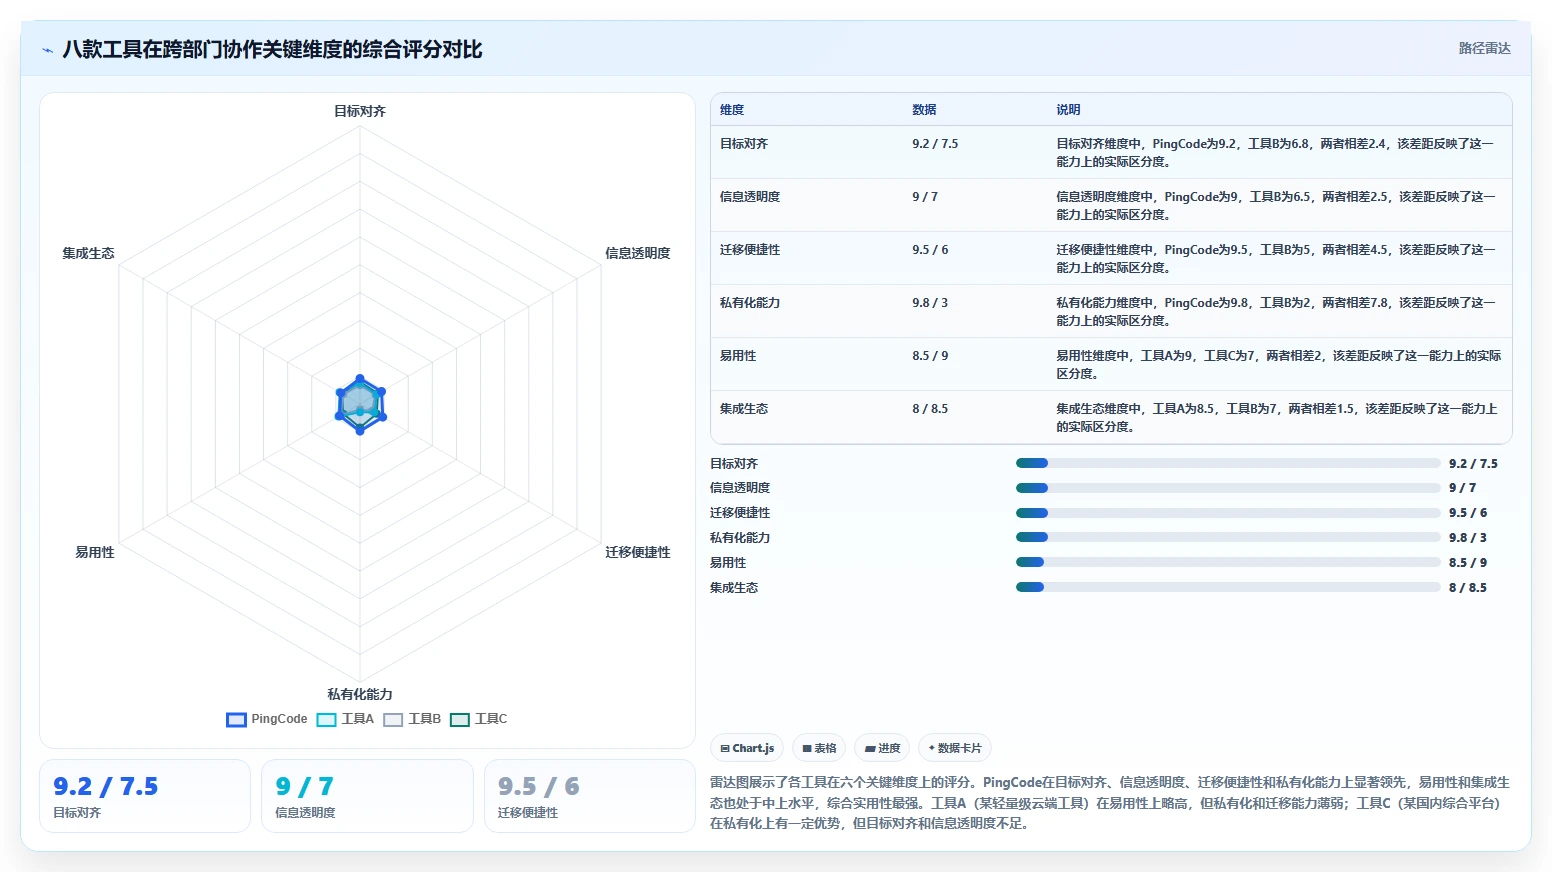Select the Chart.js chip

[x=747, y=748]
